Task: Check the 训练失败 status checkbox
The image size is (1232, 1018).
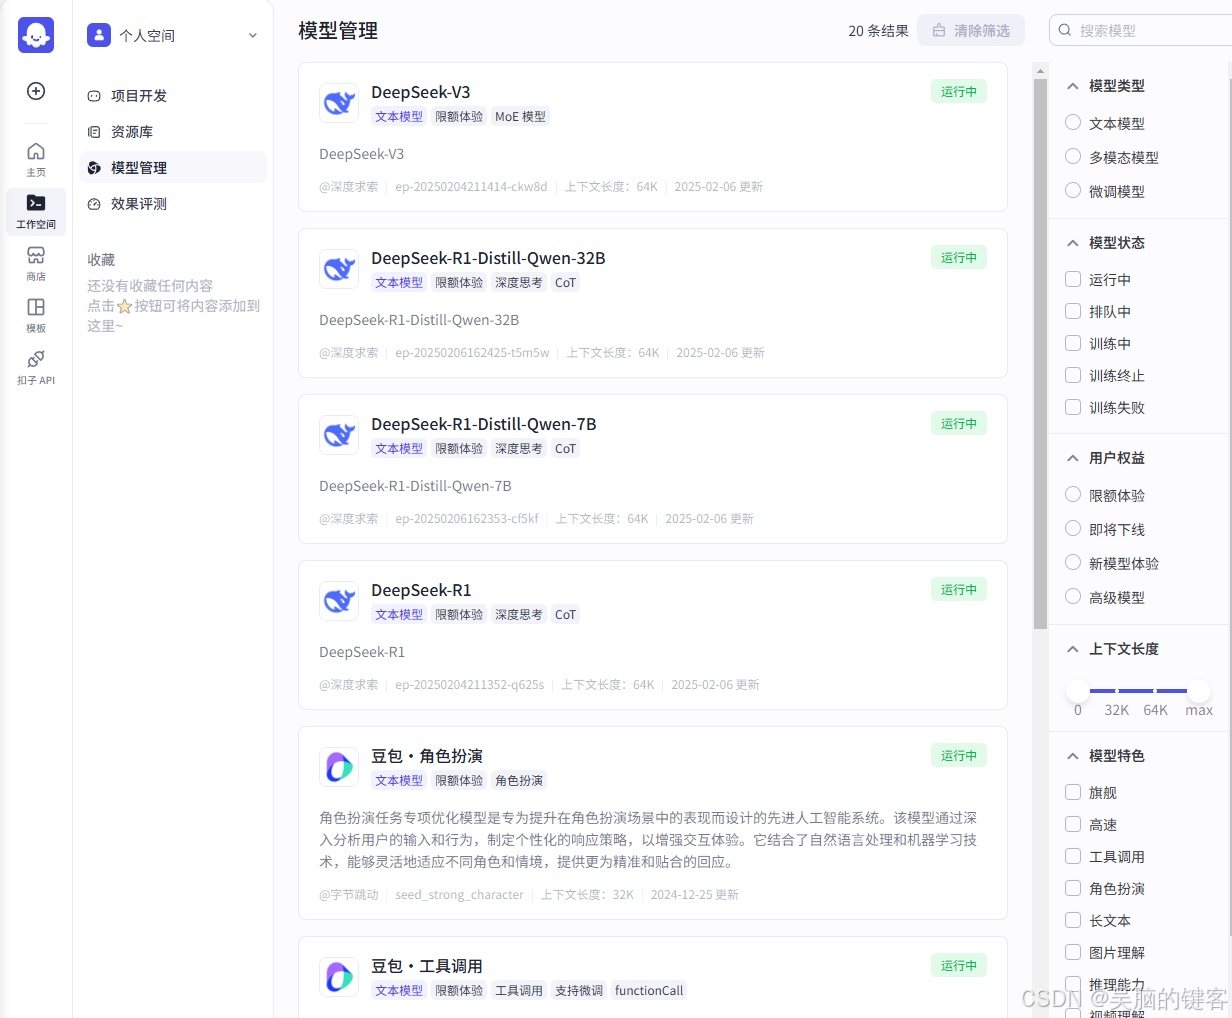Action: [x=1073, y=407]
